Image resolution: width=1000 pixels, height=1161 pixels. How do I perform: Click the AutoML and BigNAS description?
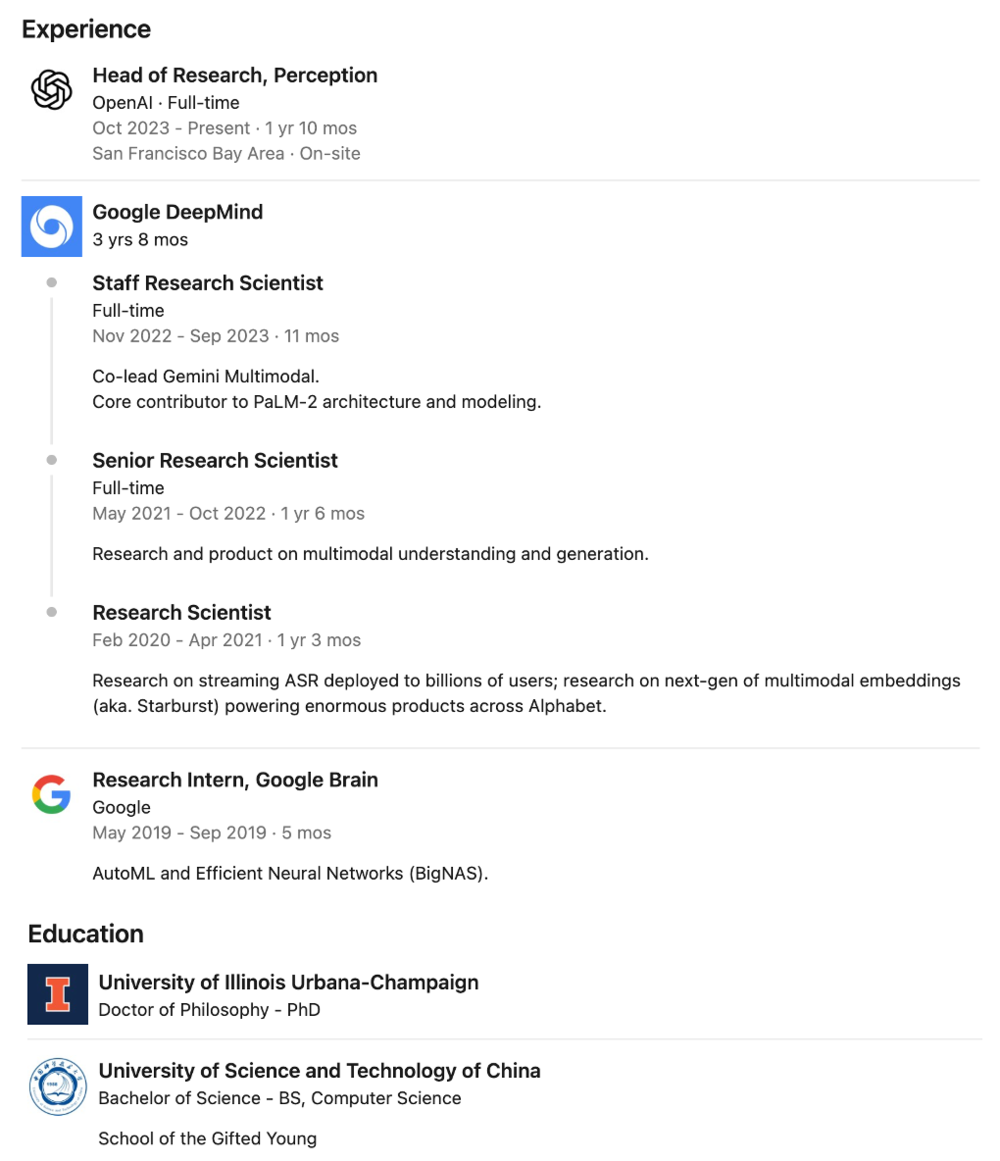(x=290, y=873)
